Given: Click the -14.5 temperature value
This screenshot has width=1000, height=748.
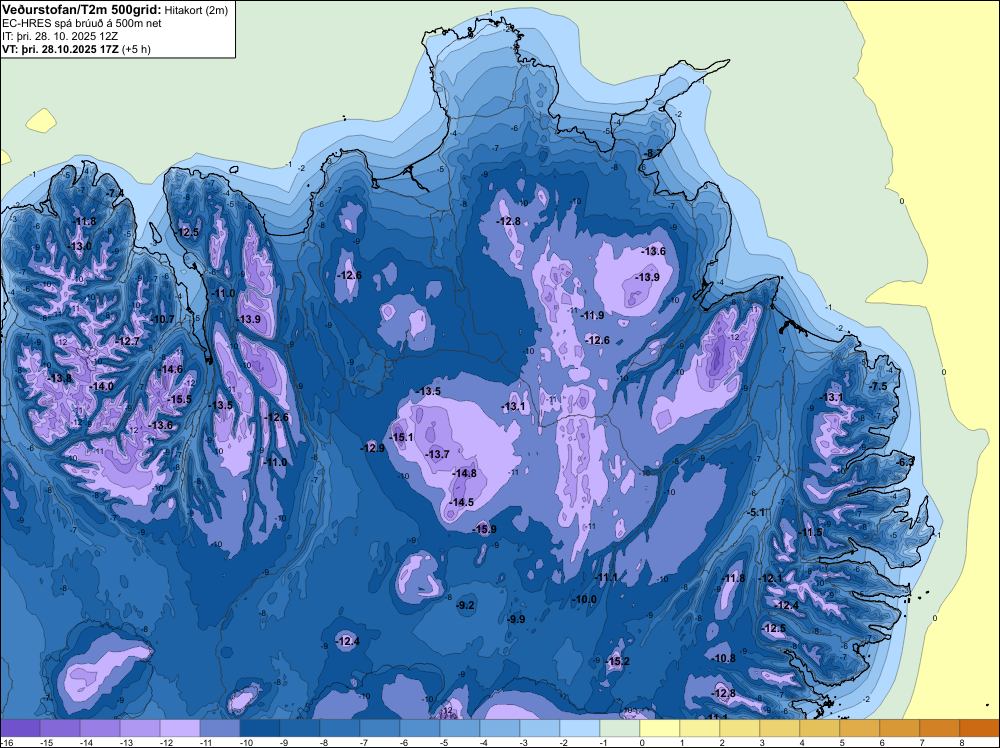Looking at the screenshot, I should click(461, 502).
